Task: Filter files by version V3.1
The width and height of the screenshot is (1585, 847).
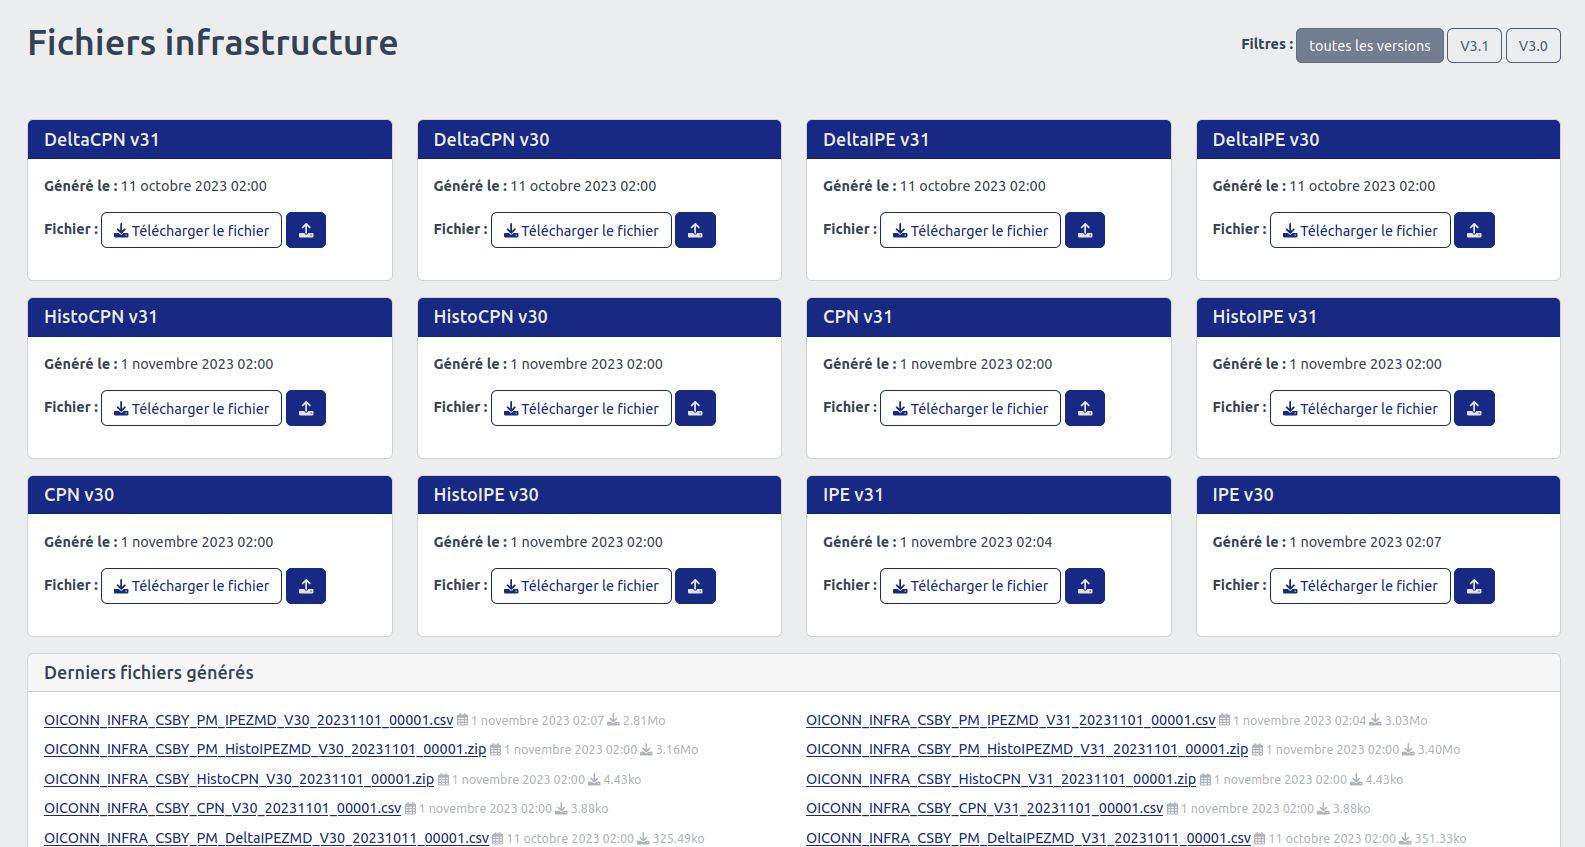Action: (x=1474, y=46)
